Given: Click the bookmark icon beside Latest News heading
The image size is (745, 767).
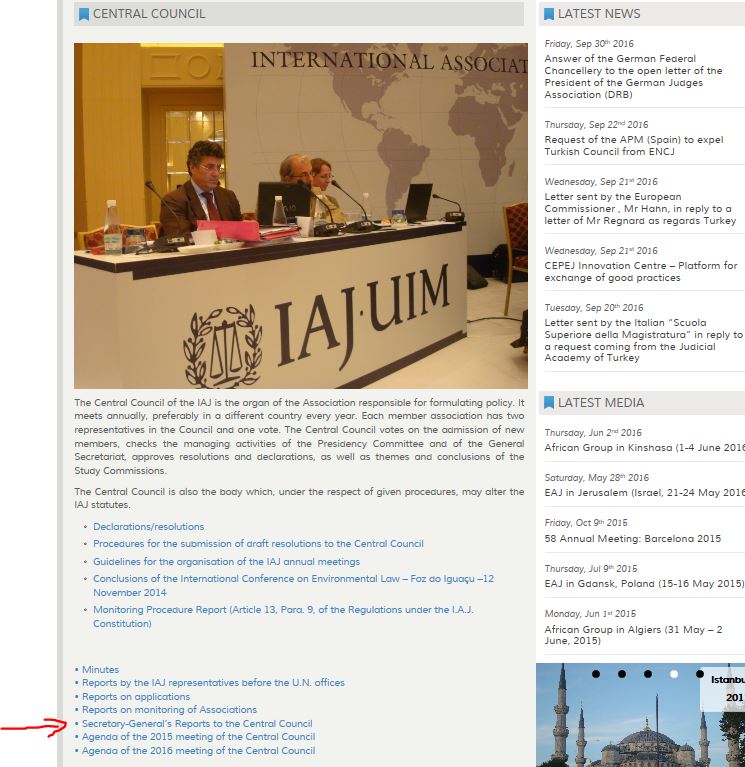Looking at the screenshot, I should (x=549, y=14).
